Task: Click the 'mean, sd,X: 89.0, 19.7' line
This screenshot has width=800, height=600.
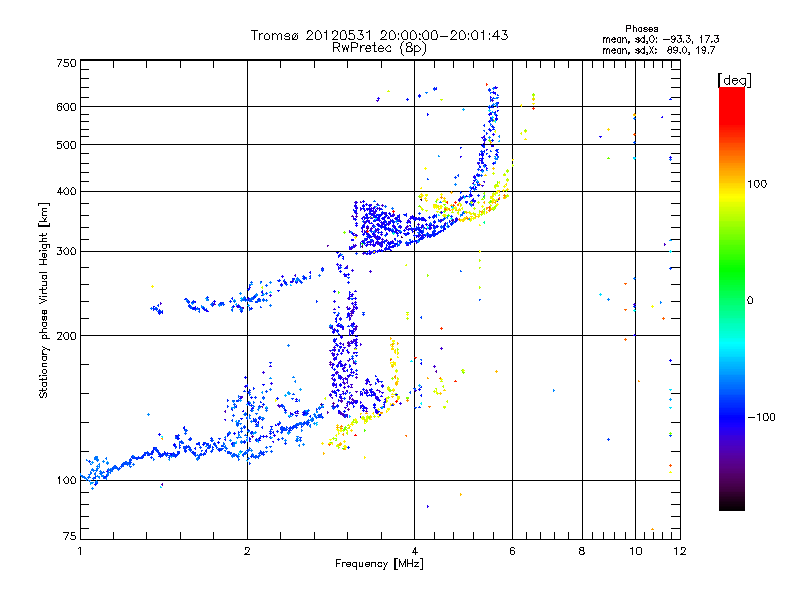Action: tap(659, 50)
